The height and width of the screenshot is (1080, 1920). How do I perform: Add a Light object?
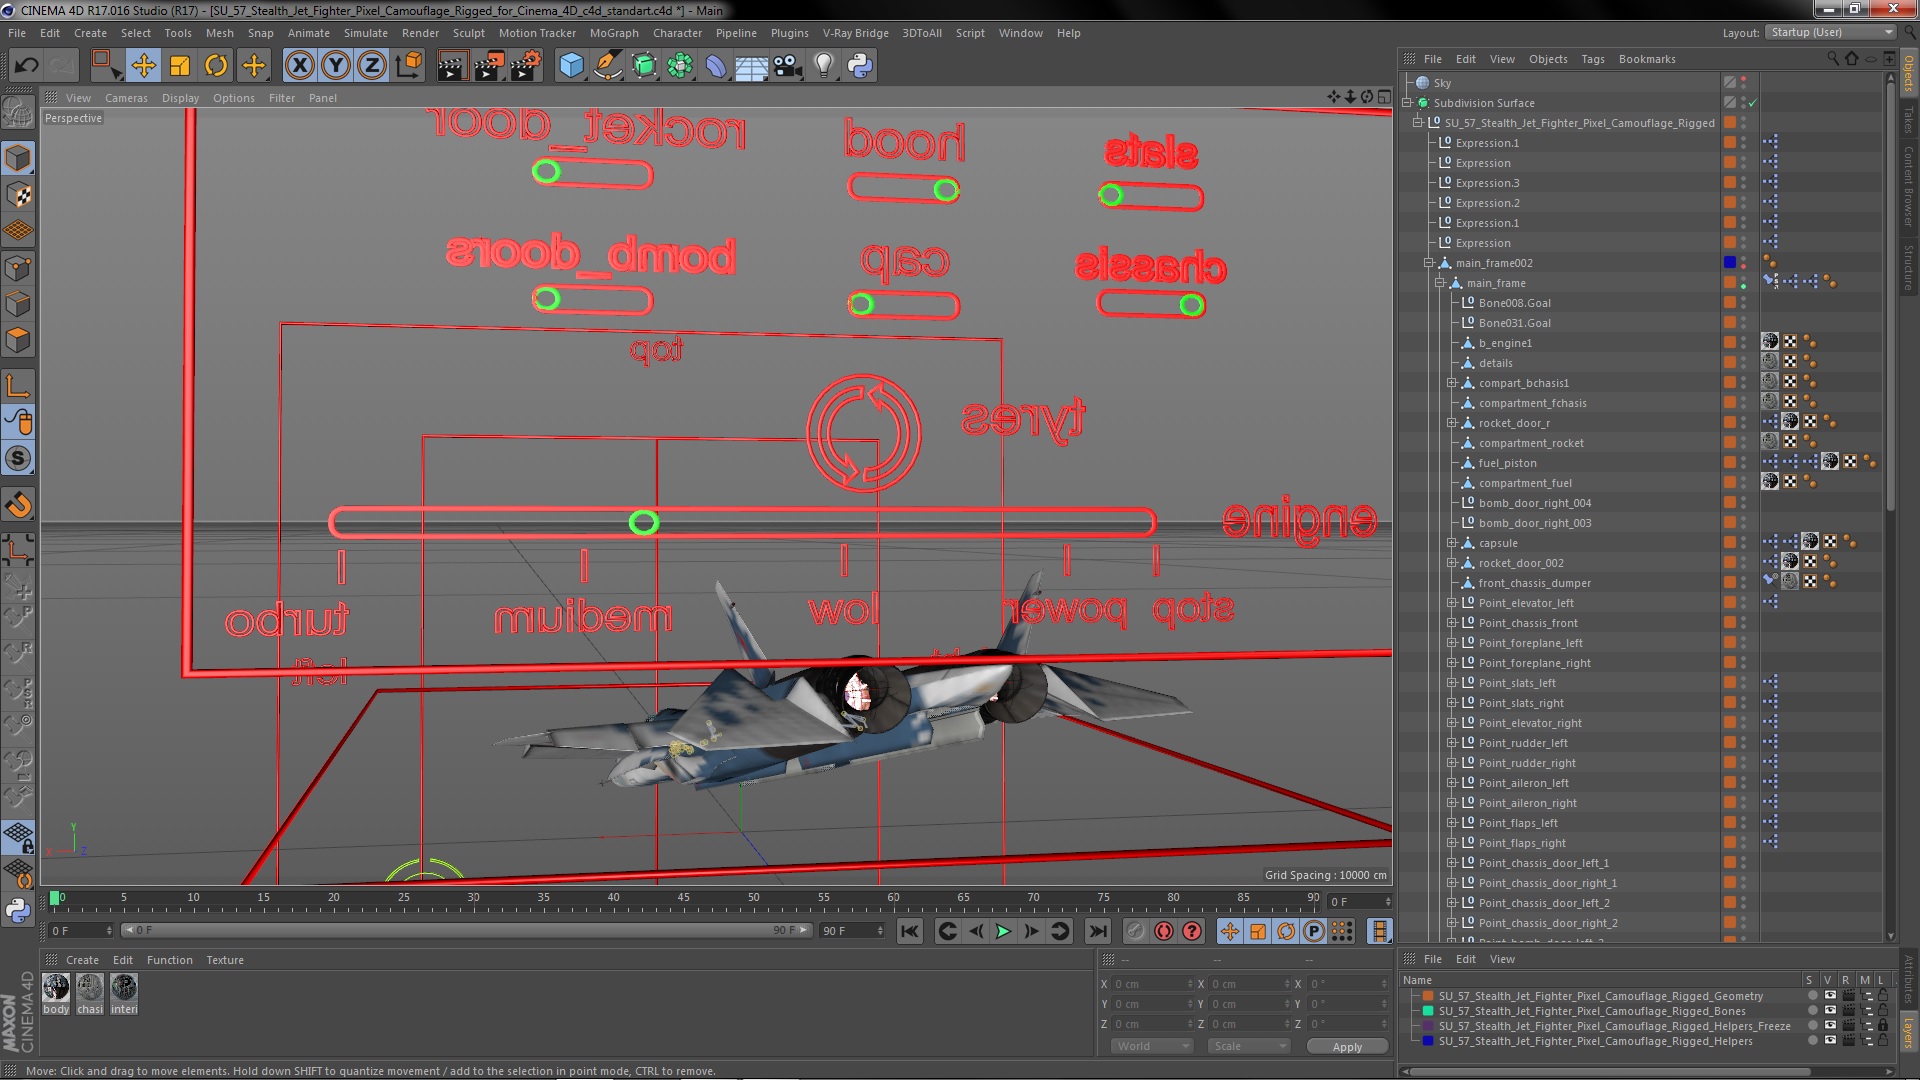coord(824,66)
